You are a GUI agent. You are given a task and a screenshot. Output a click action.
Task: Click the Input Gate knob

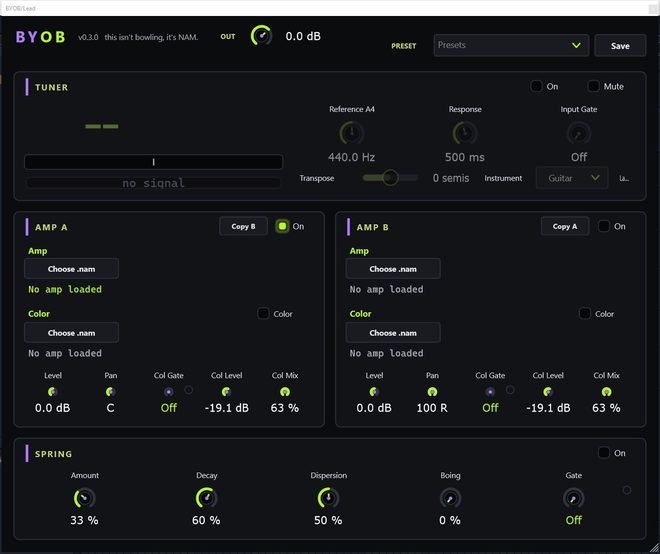[x=579, y=133]
